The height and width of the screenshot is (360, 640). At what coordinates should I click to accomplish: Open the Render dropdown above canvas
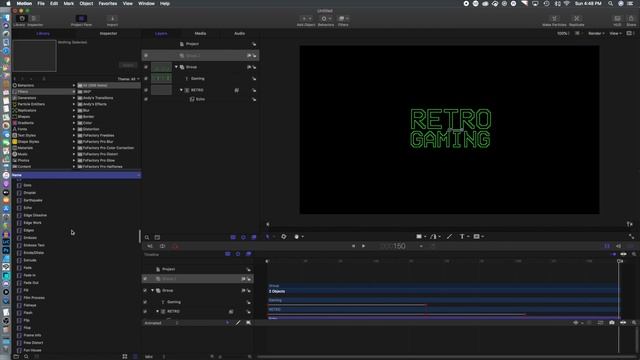(596, 33)
